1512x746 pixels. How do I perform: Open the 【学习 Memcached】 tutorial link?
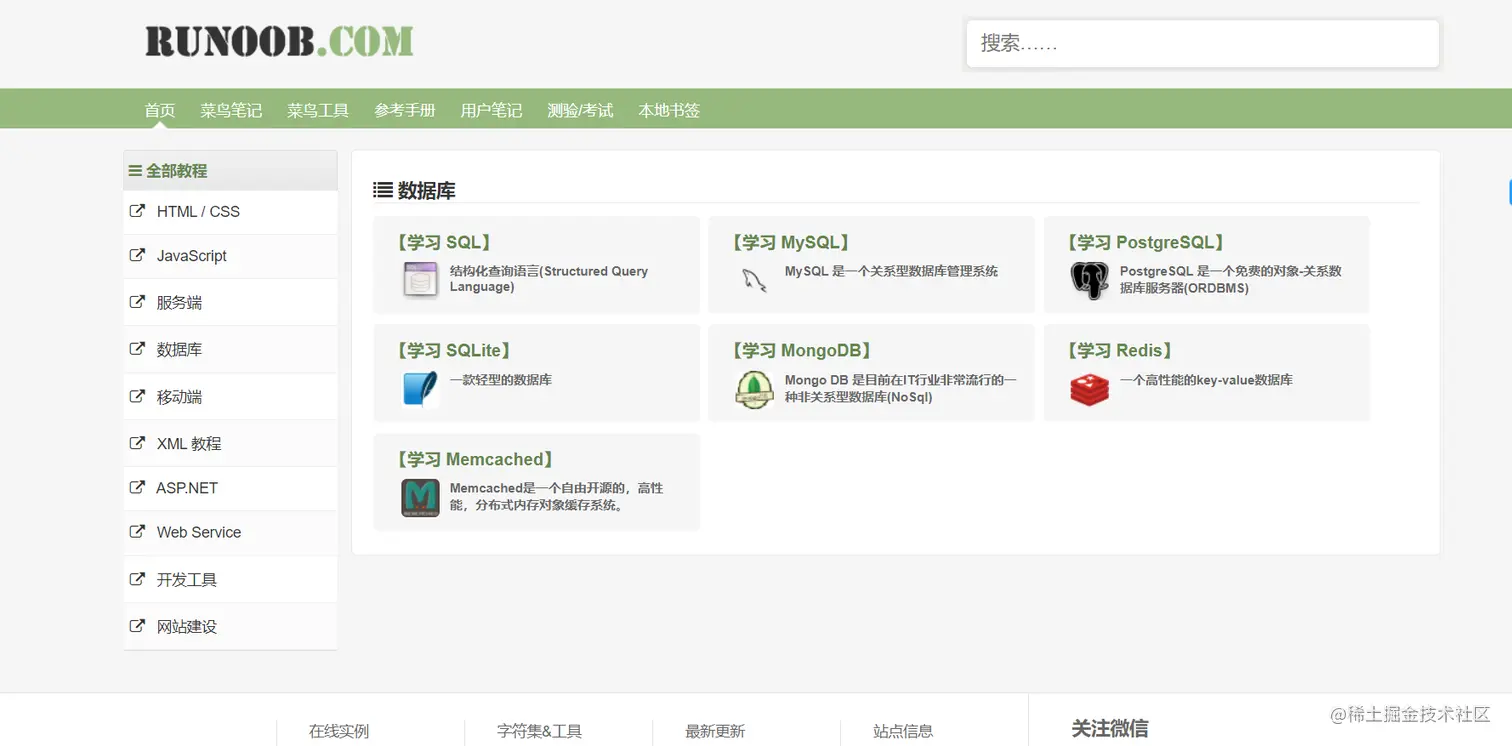[x=474, y=459]
